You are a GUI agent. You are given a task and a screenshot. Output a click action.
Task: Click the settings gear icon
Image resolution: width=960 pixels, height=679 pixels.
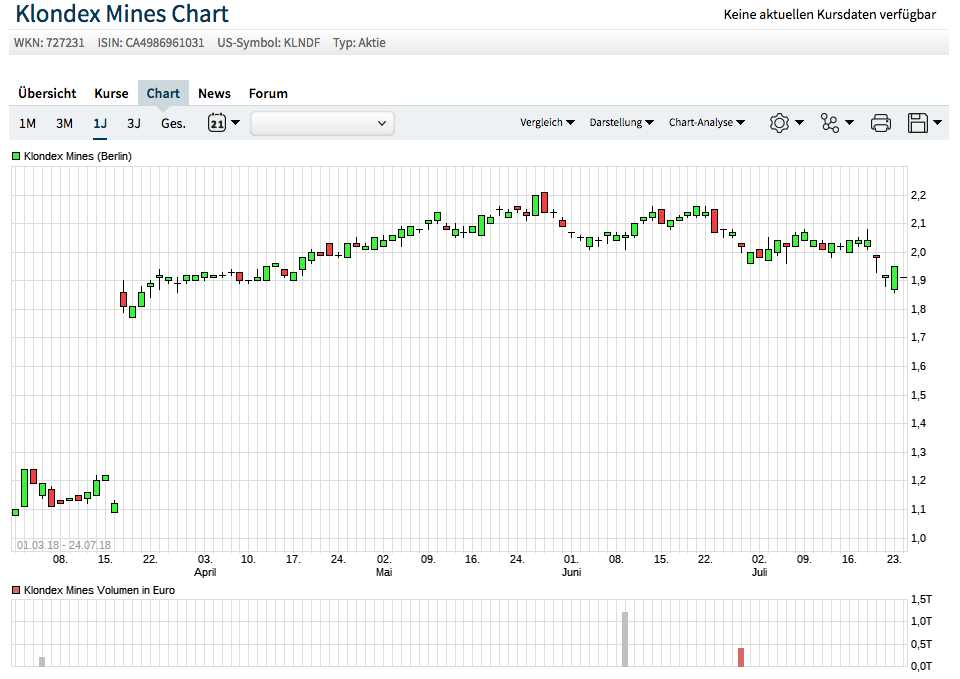coord(779,123)
